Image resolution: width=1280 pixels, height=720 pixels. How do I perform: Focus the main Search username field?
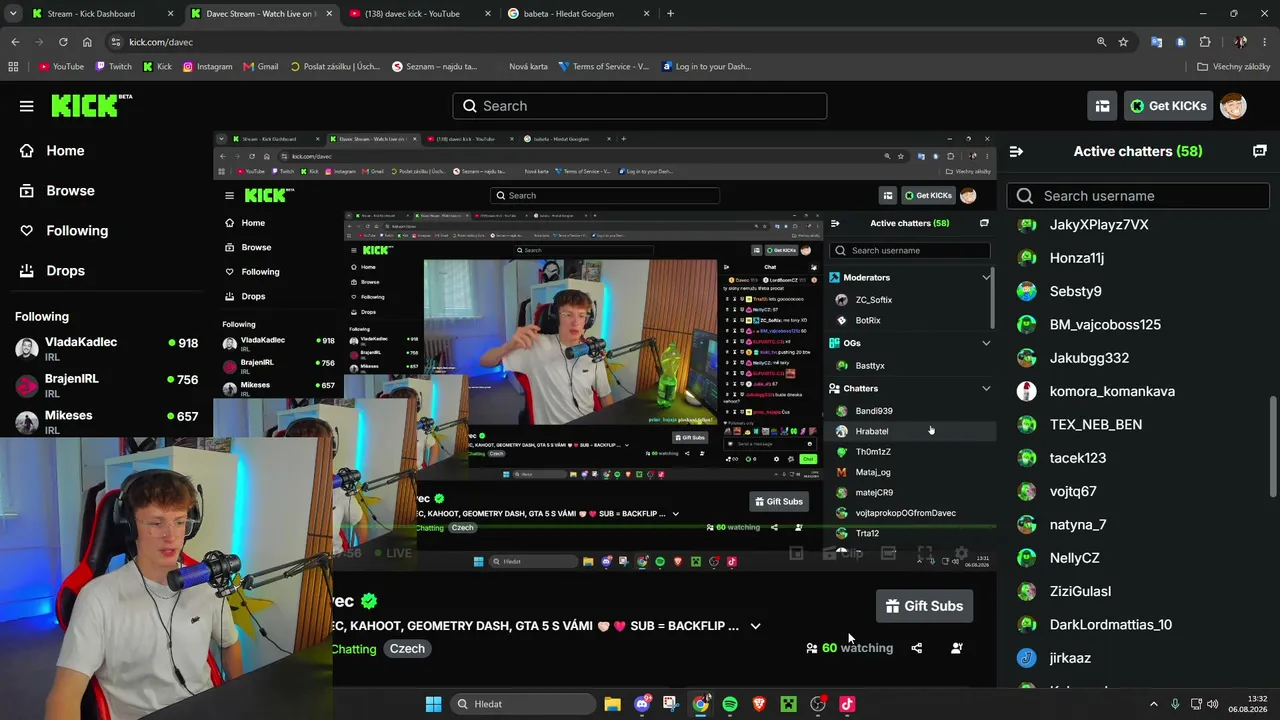(x=1138, y=196)
